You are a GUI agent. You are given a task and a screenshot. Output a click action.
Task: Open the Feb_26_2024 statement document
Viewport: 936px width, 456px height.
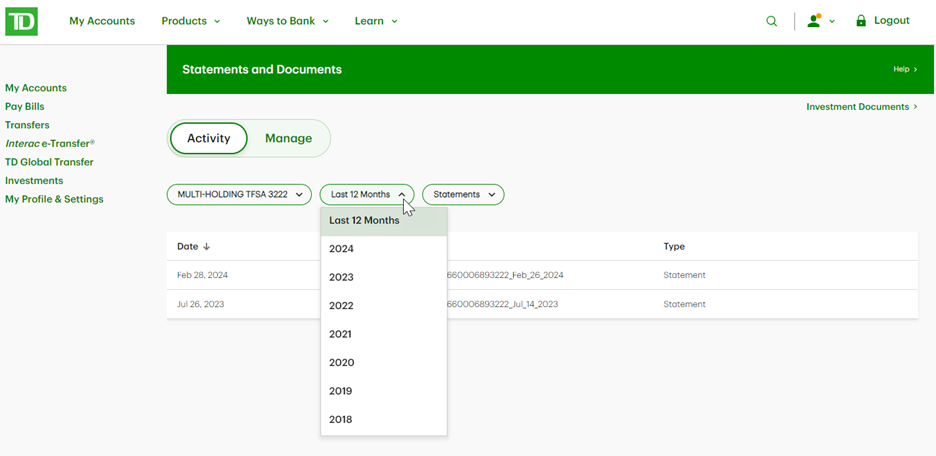click(x=505, y=275)
